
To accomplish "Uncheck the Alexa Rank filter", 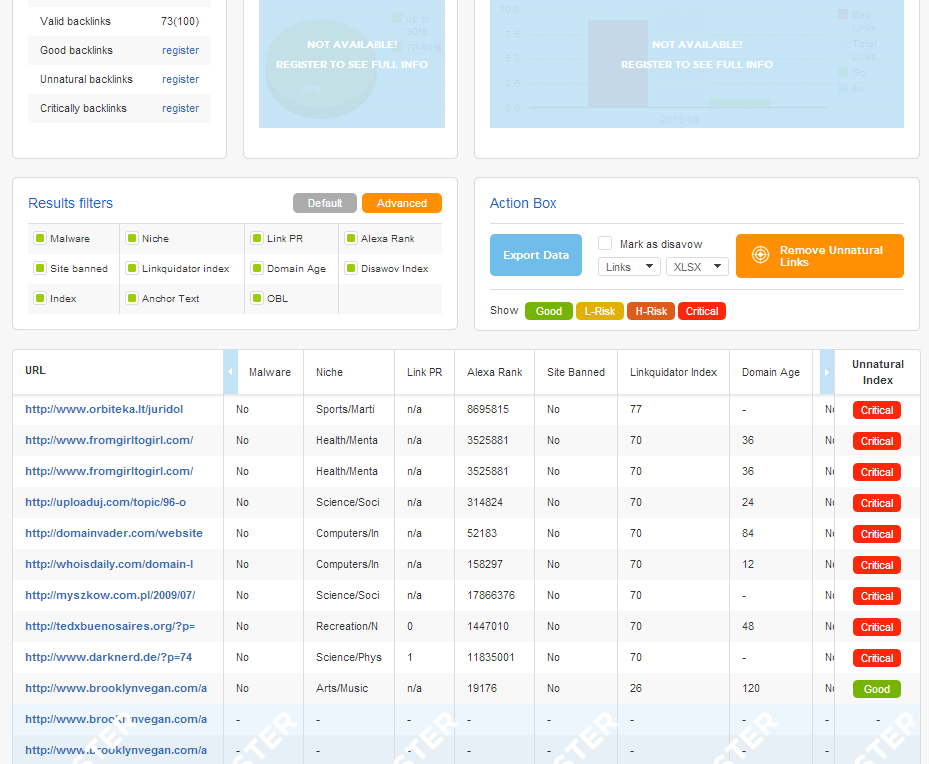I will pos(351,239).
